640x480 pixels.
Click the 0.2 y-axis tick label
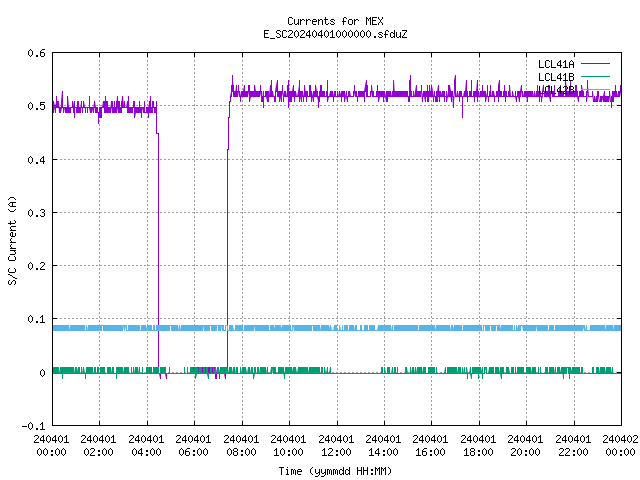36,266
